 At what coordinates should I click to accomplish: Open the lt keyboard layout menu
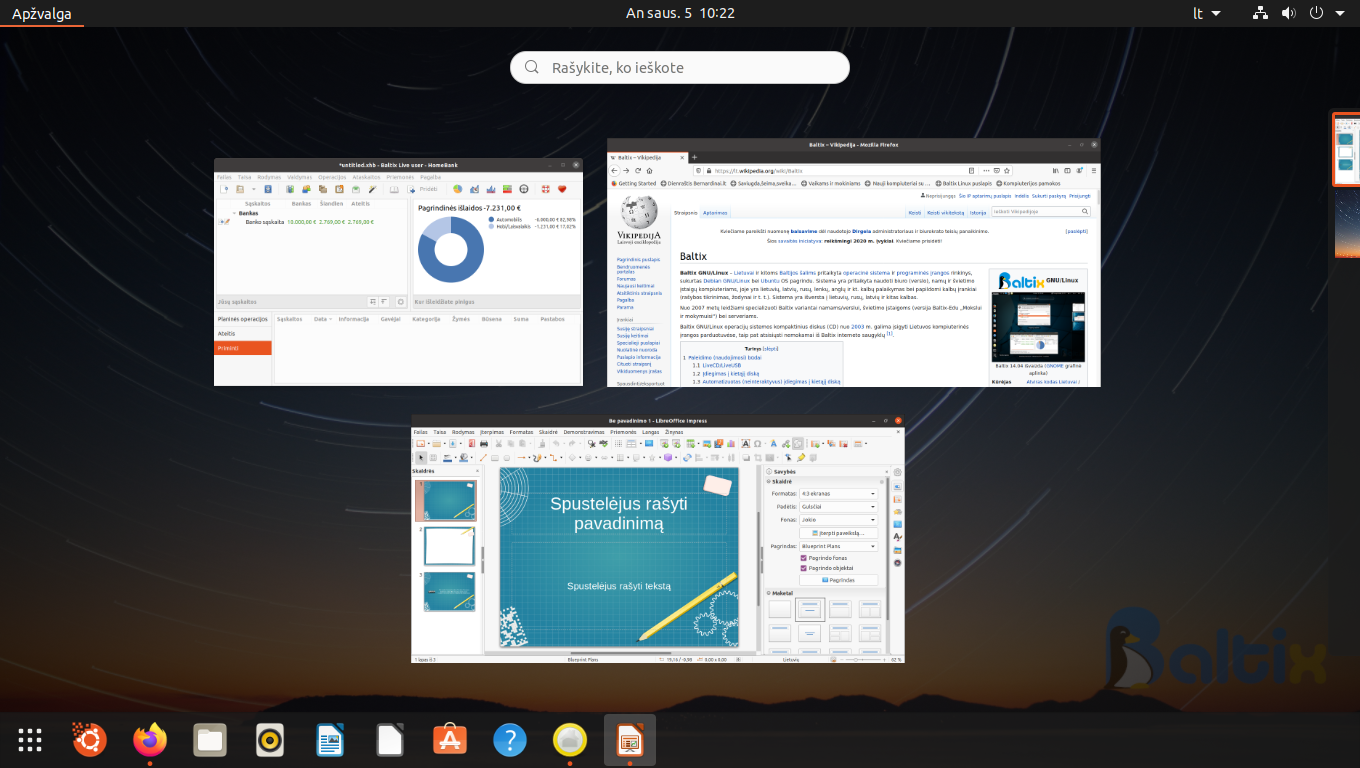pyautogui.click(x=1207, y=13)
